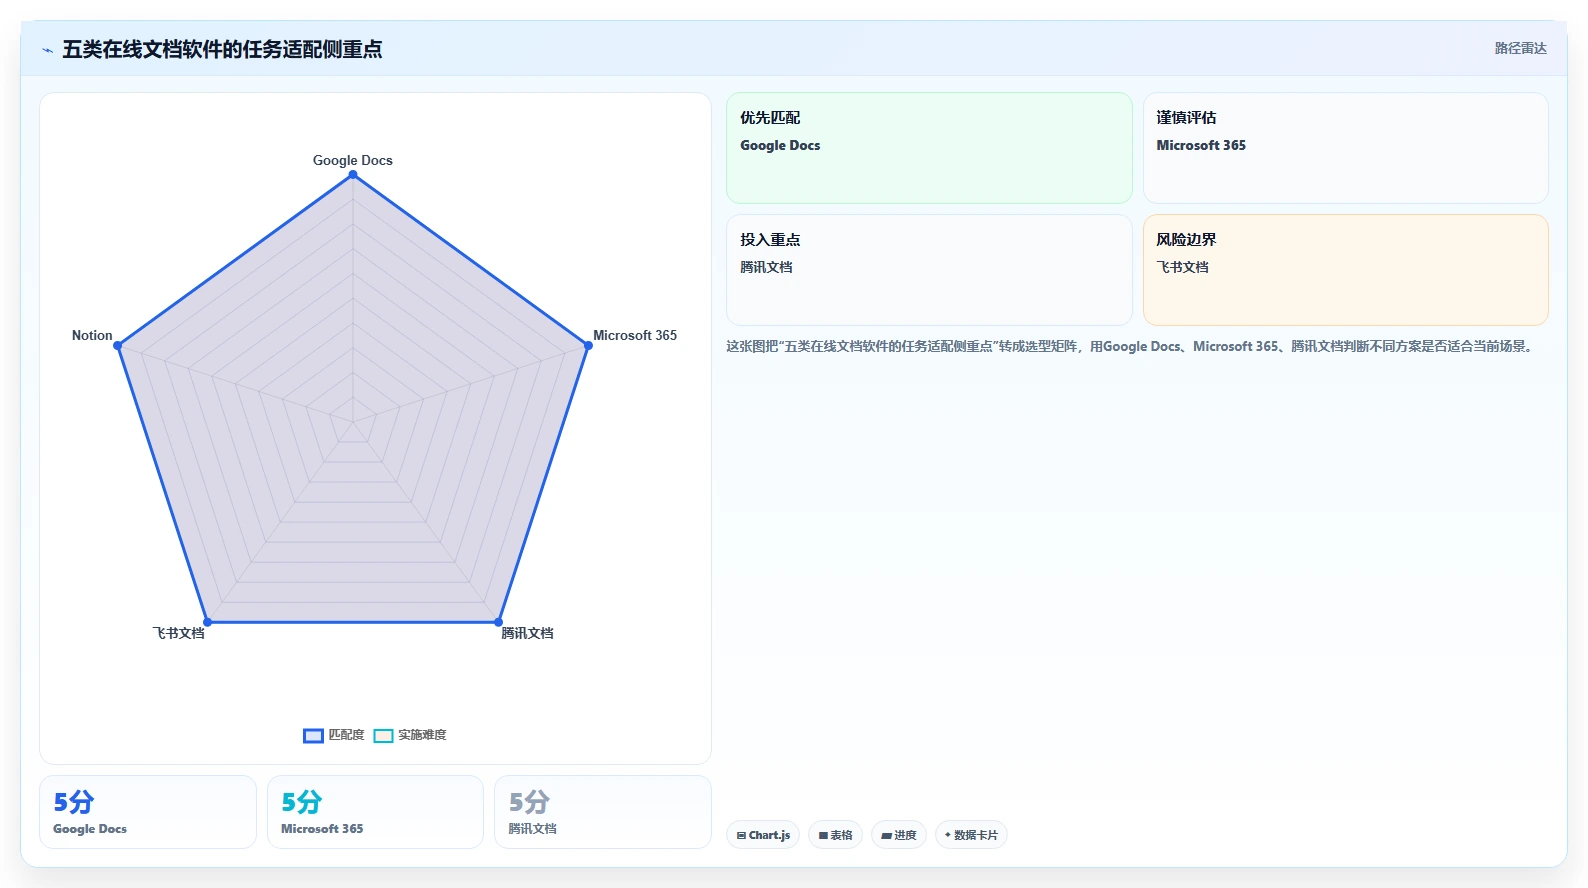This screenshot has height=888, width=1588.
Task: Click the 路径雷达 label in header
Action: click(1520, 48)
